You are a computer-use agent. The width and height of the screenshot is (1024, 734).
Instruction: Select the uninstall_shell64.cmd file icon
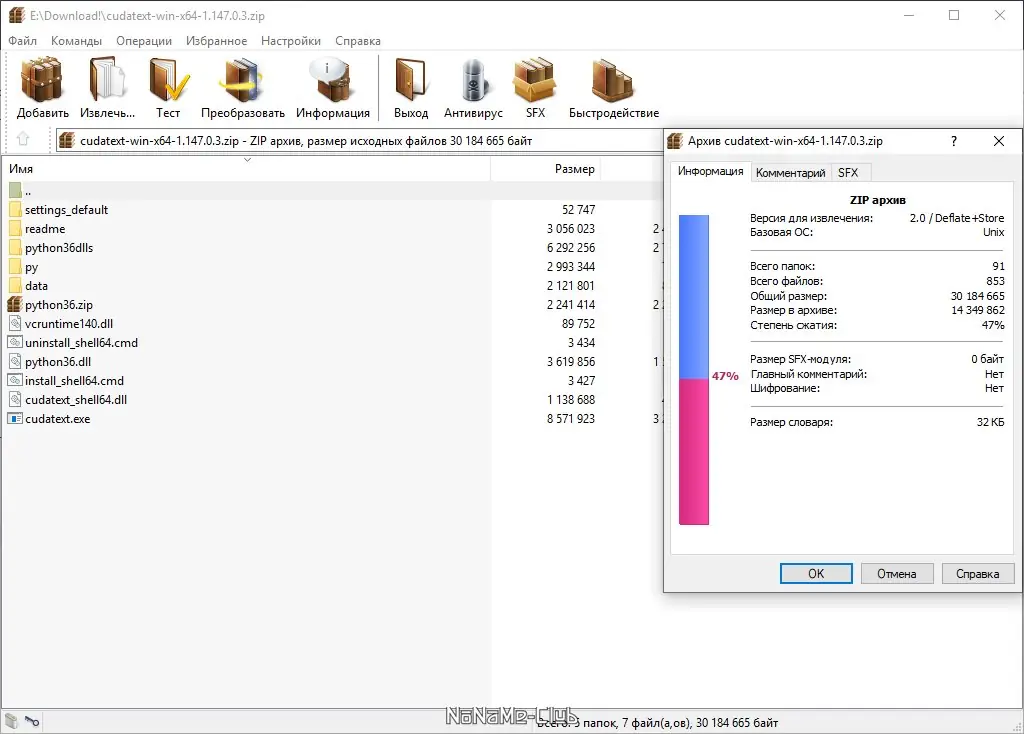tap(15, 342)
